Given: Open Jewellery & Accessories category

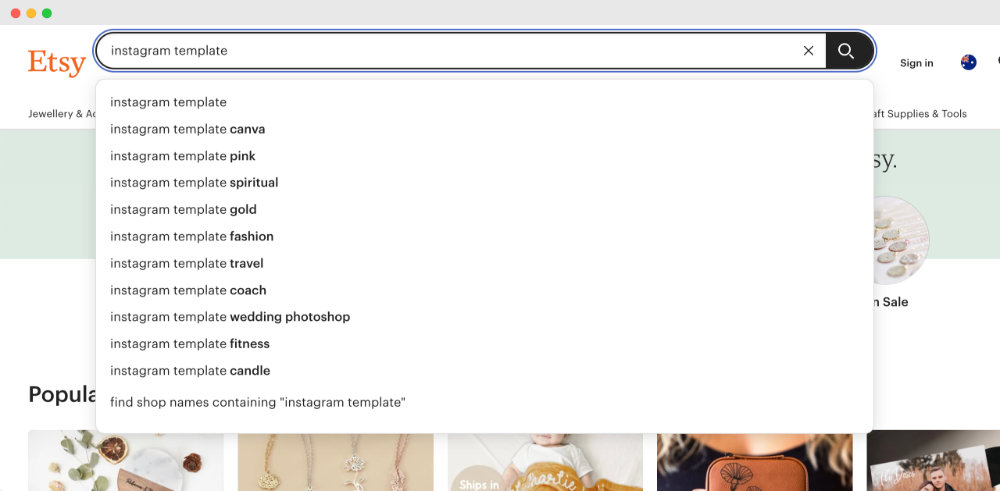Looking at the screenshot, I should 62,114.
